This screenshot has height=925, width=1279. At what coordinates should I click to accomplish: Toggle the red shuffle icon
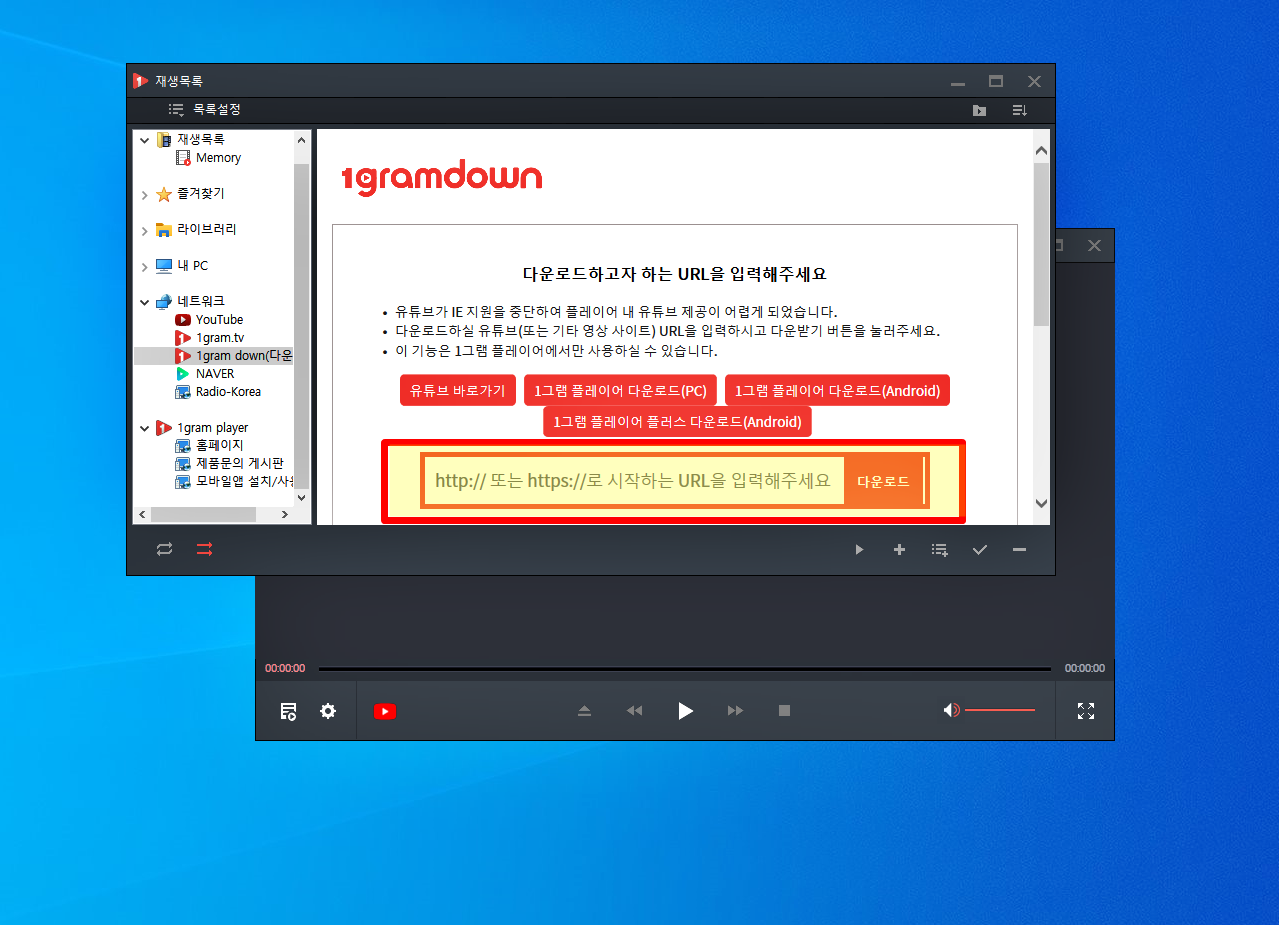(x=204, y=549)
